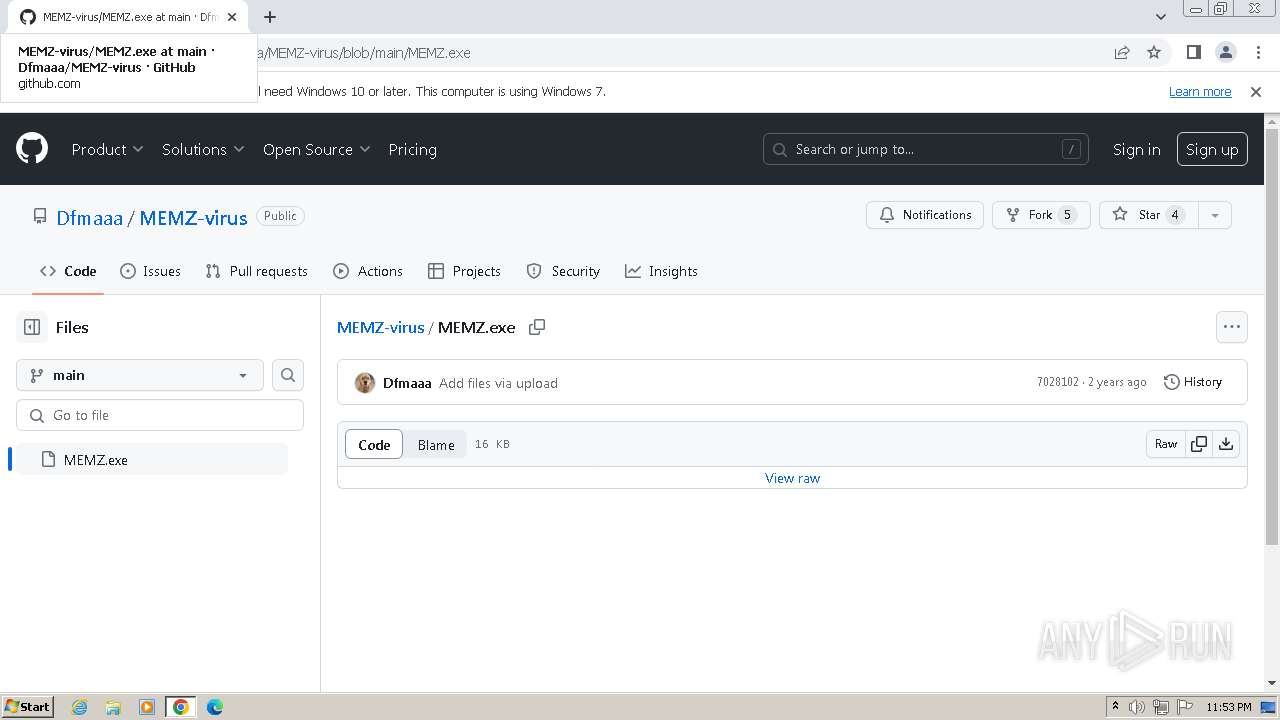Click the View raw link
The width and height of the screenshot is (1280, 720).
tap(792, 478)
